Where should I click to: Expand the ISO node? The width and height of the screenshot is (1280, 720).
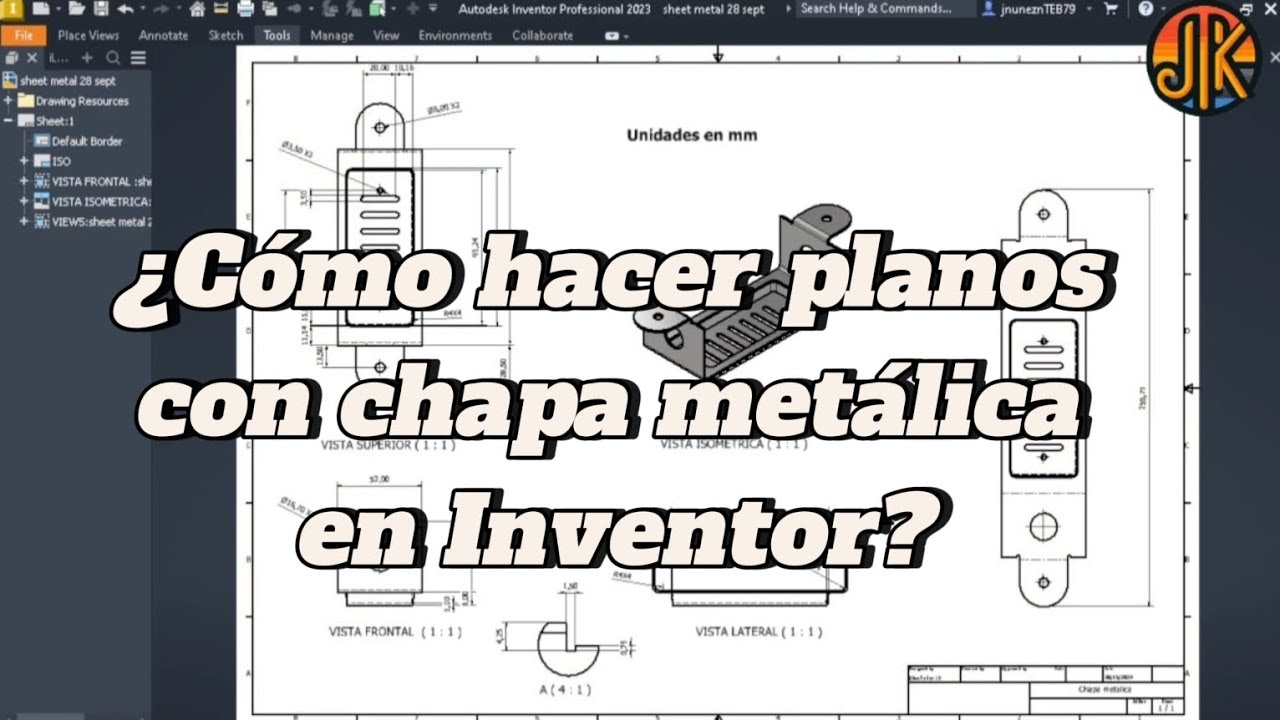[25, 161]
